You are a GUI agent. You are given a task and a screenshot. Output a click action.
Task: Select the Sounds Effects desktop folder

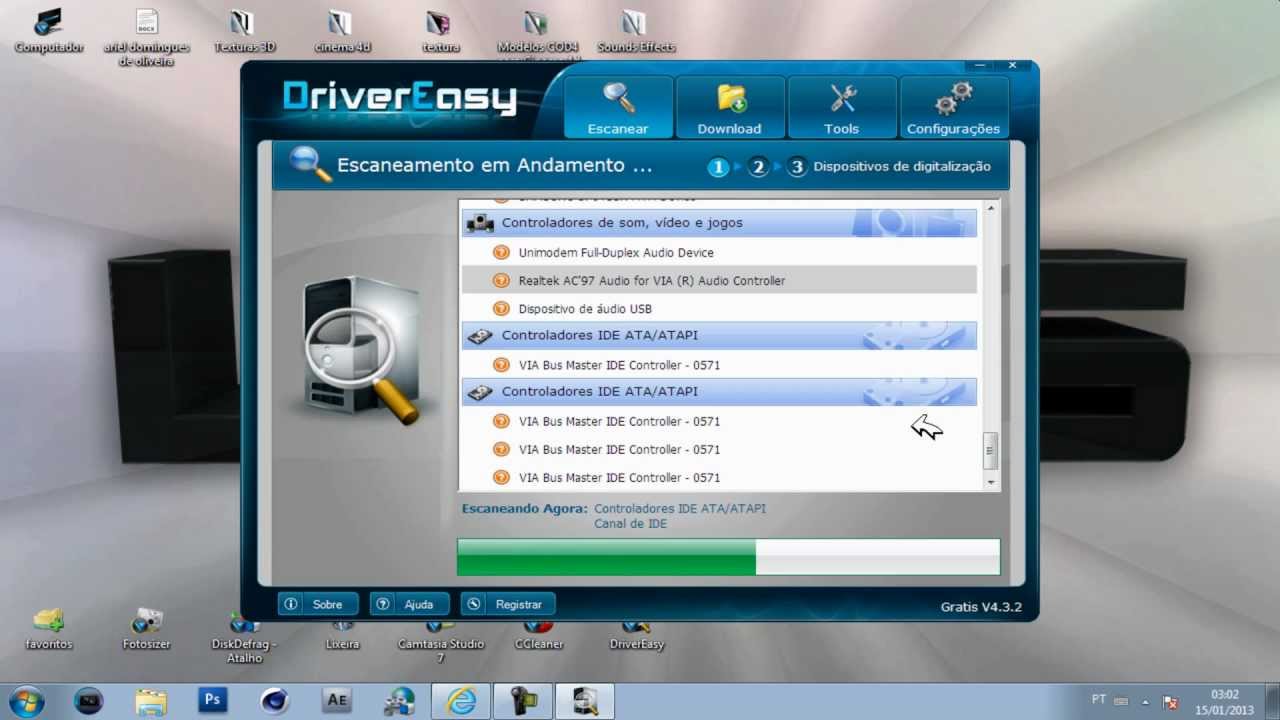[x=636, y=31]
